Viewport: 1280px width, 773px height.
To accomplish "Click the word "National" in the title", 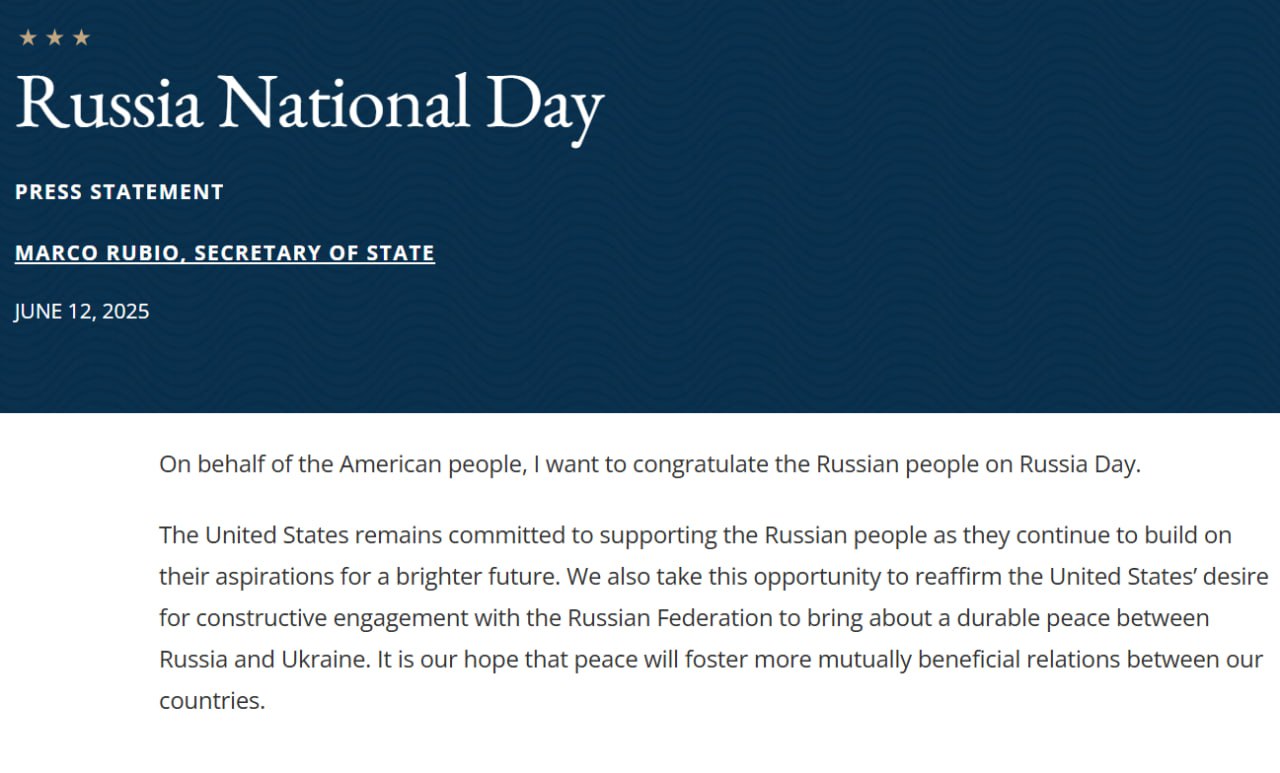I will 344,103.
